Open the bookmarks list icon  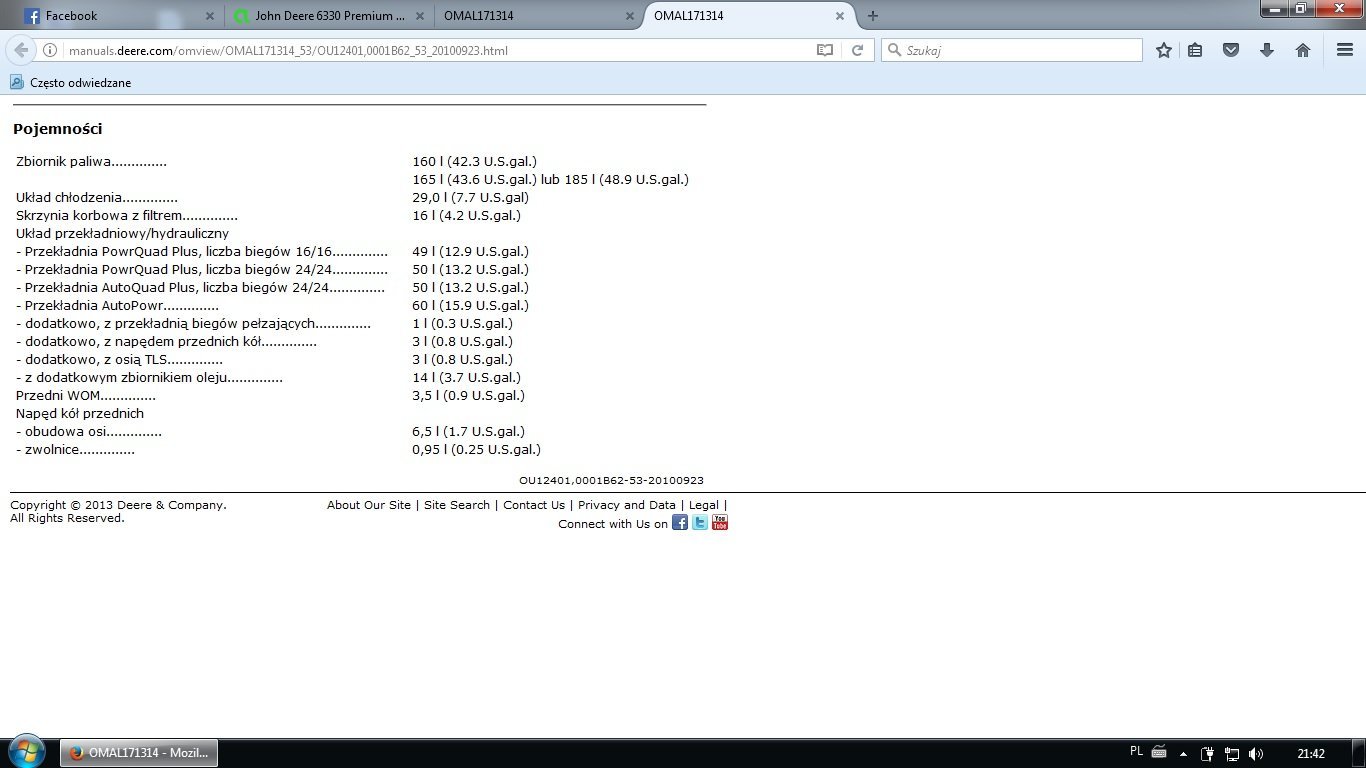click(x=1195, y=50)
